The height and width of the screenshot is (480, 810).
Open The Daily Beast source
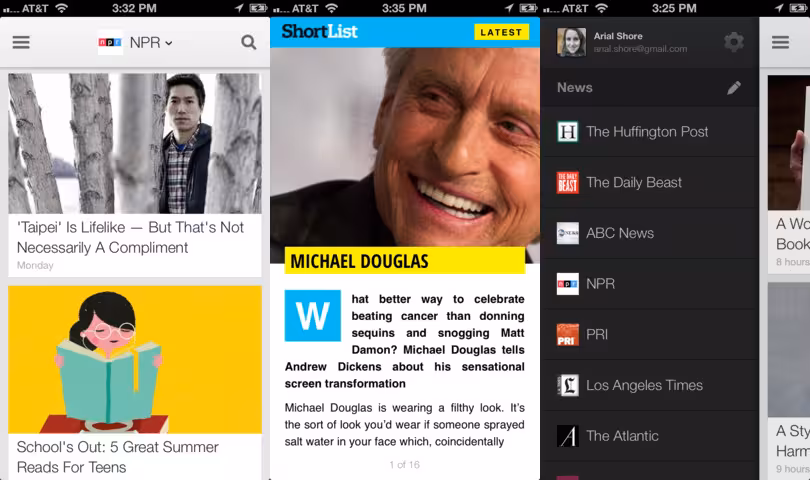tap(650, 182)
